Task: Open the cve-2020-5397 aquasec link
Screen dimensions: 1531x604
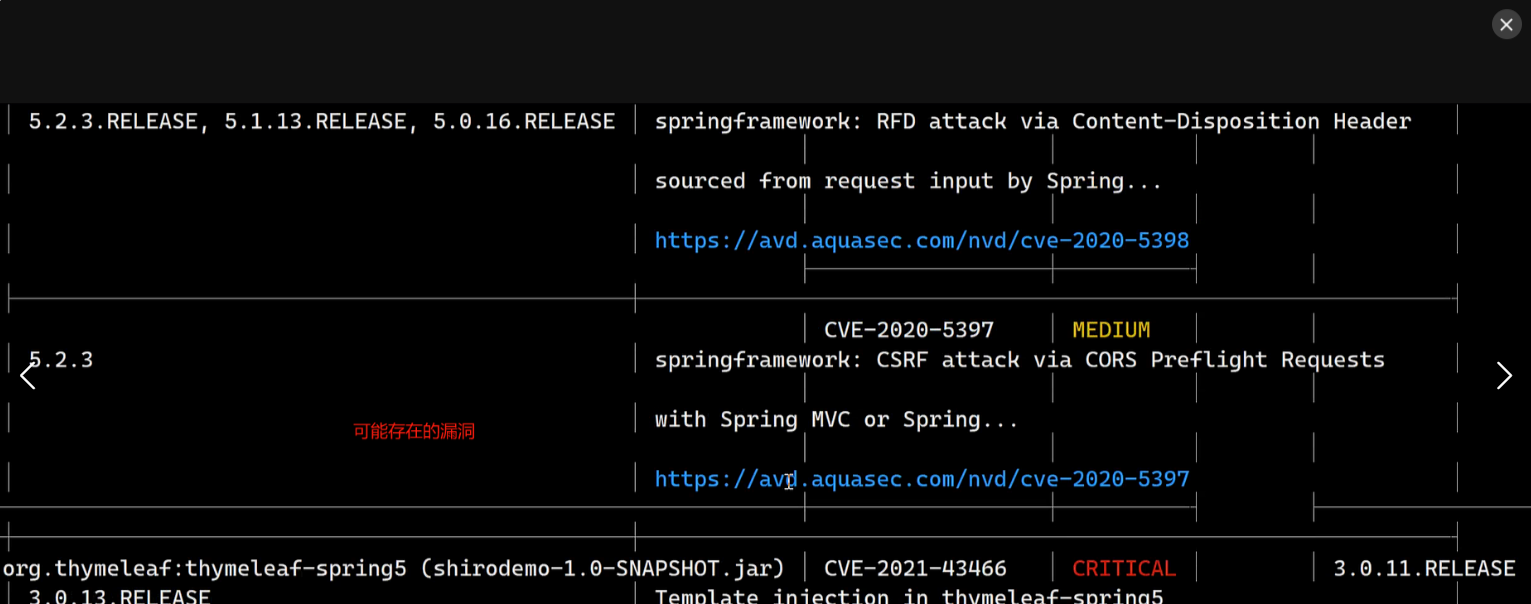Action: pos(922,479)
